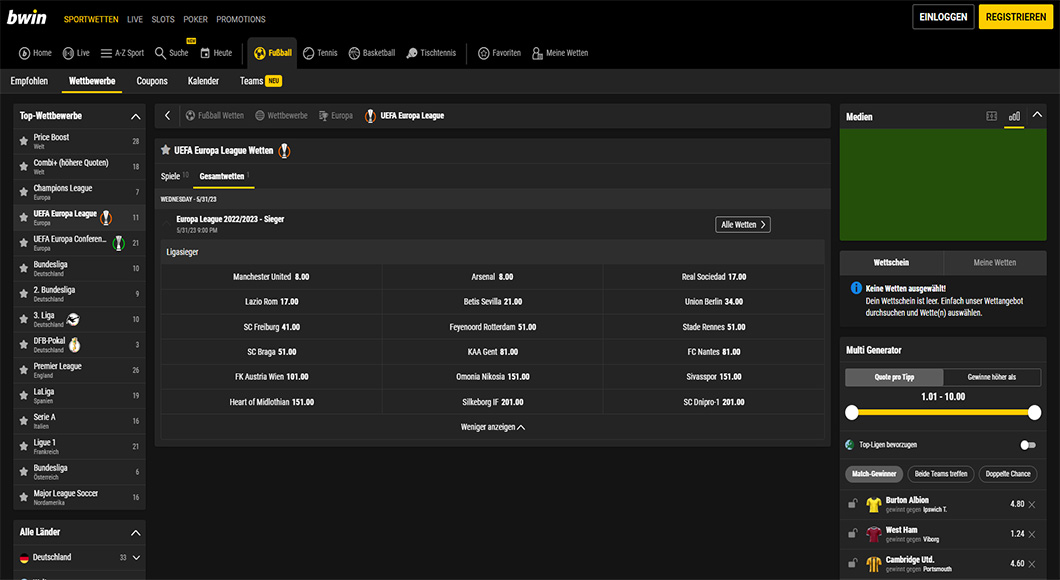Click Weniger anzeigen to collapse odds

tap(493, 427)
